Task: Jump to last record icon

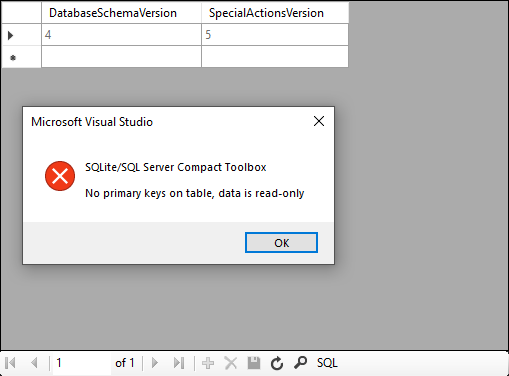Action: point(179,363)
